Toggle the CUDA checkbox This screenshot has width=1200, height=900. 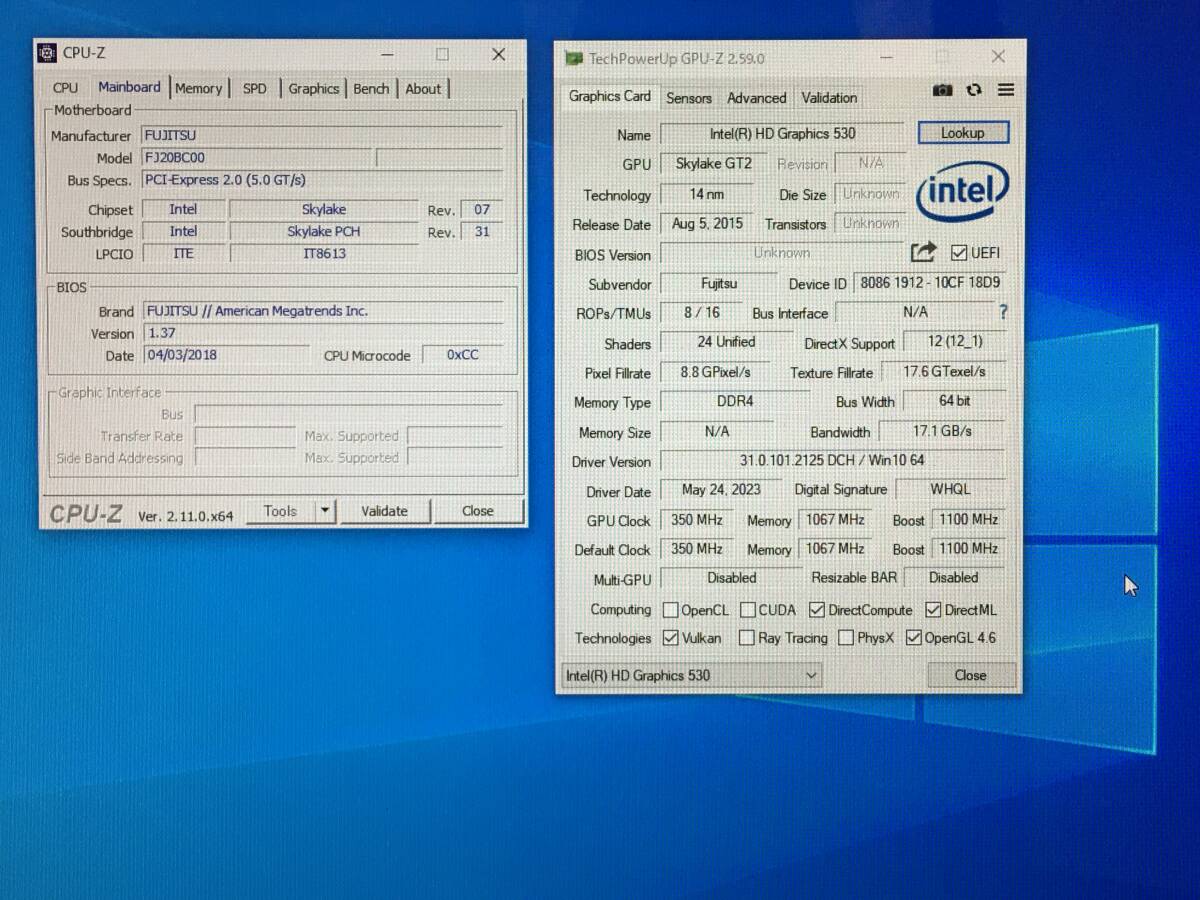pyautogui.click(x=748, y=609)
